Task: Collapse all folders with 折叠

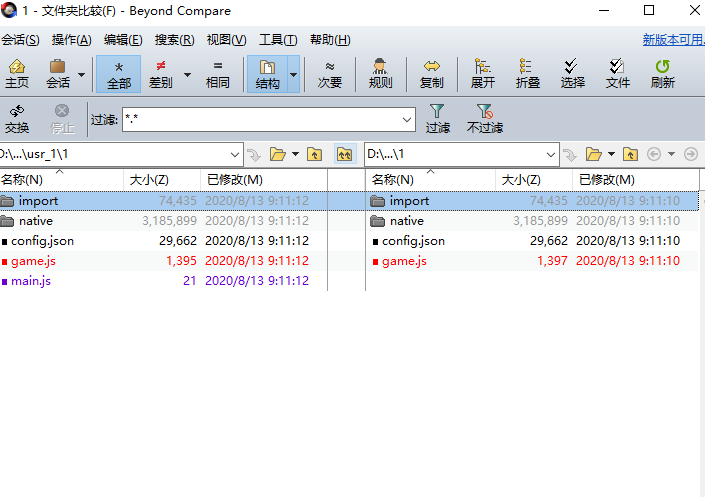Action: tap(527, 74)
